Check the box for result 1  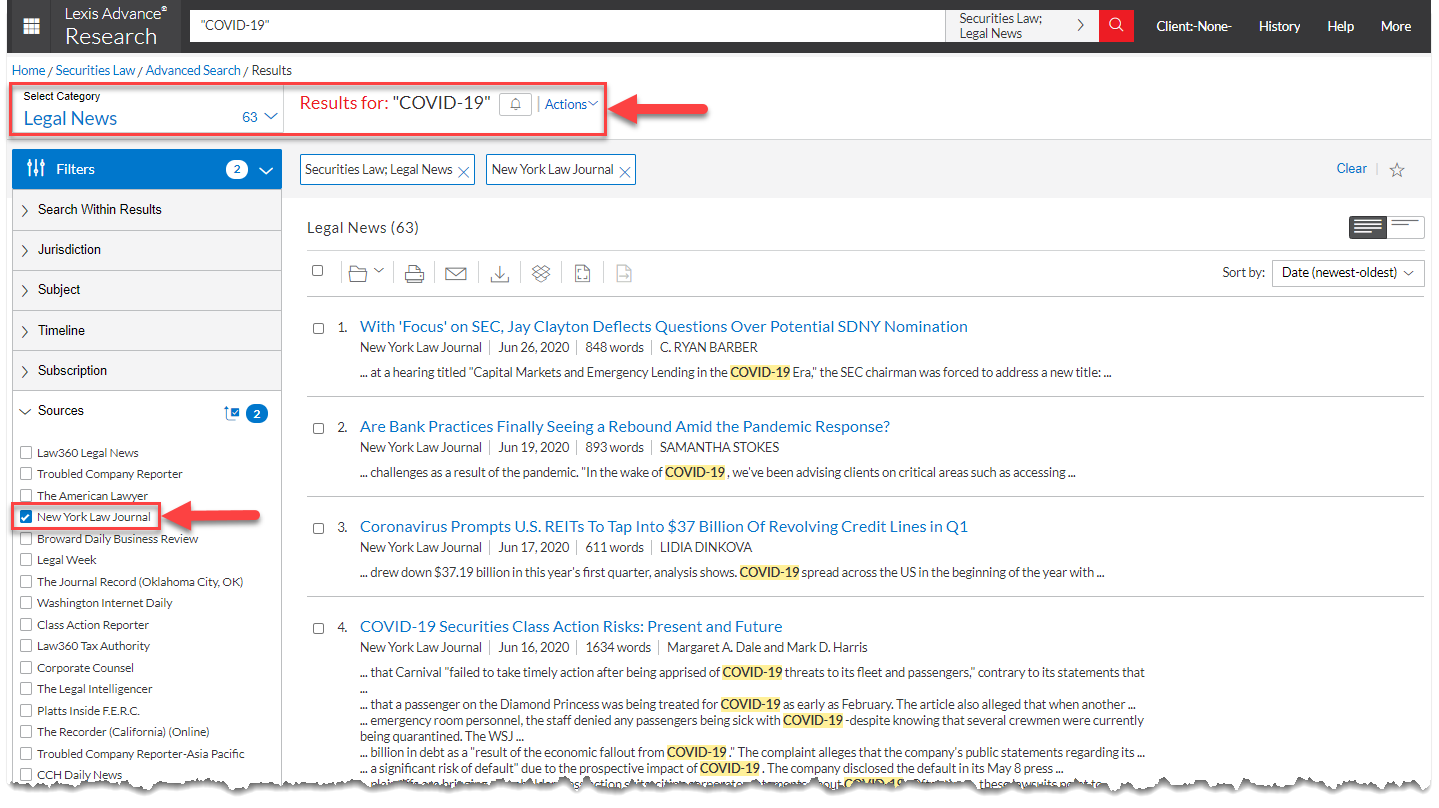click(x=318, y=328)
